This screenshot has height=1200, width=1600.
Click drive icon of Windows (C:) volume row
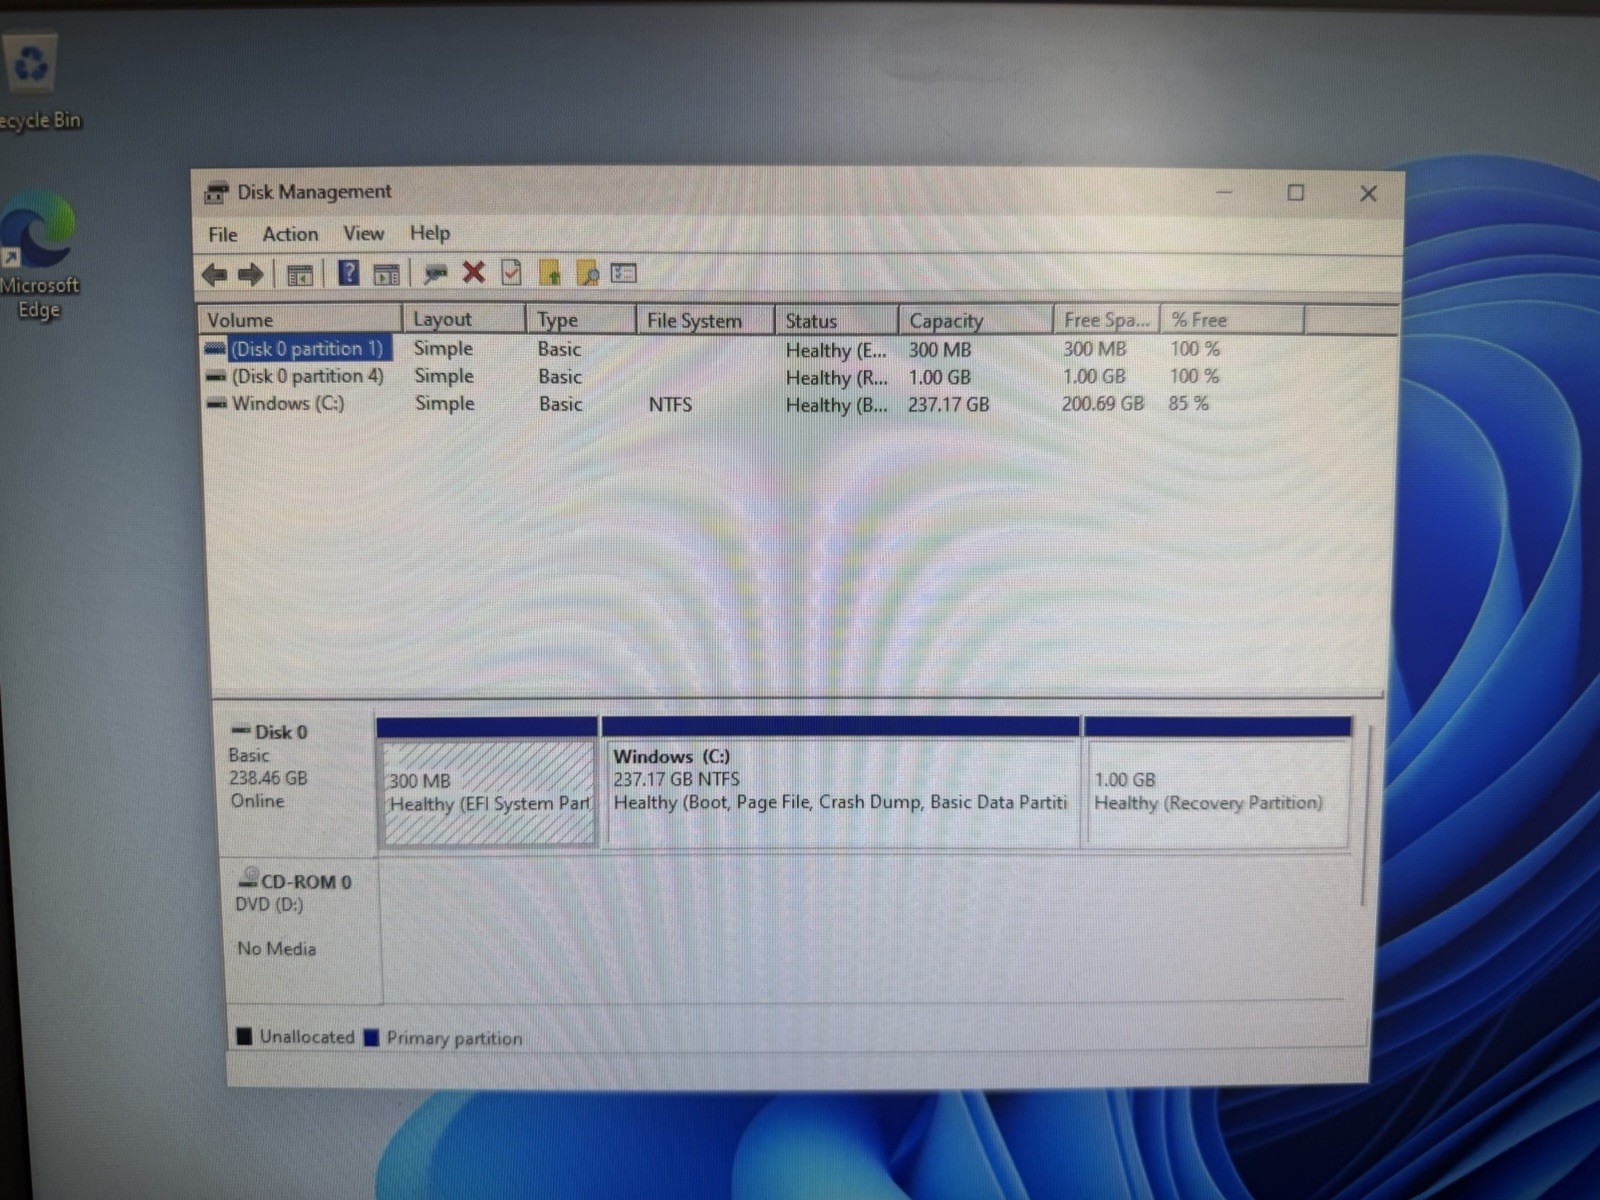[216, 404]
